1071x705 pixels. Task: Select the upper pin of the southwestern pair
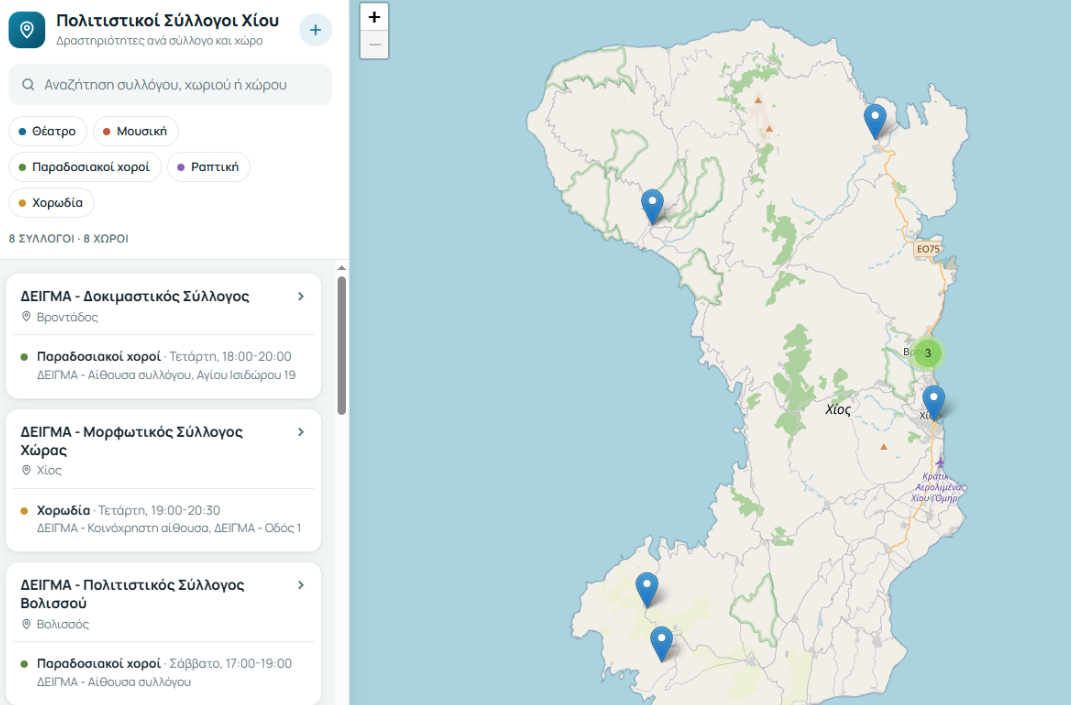(x=647, y=590)
